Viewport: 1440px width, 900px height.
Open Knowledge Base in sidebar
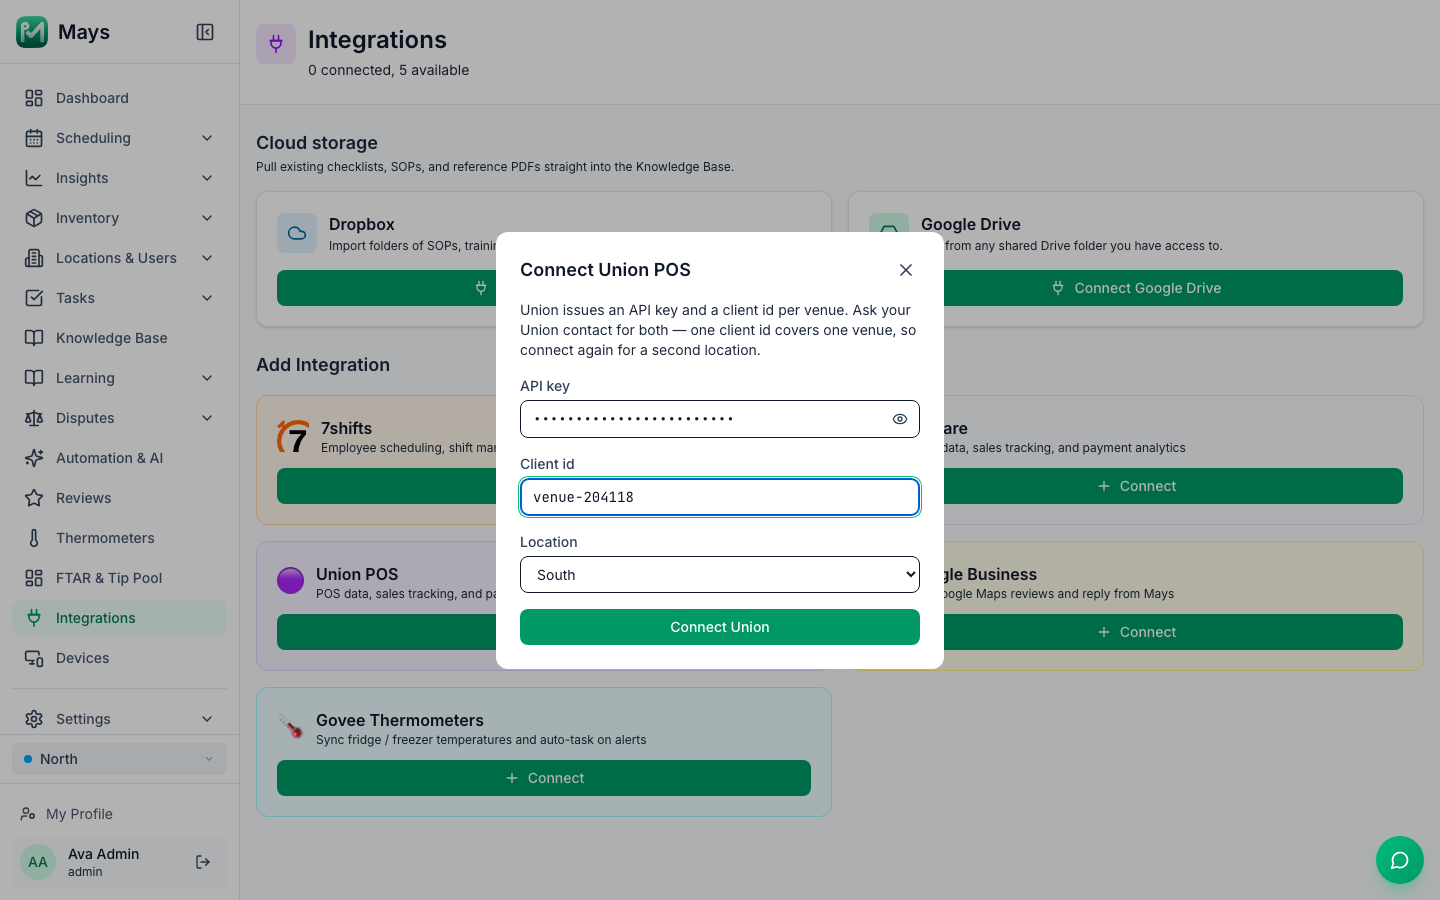point(120,338)
